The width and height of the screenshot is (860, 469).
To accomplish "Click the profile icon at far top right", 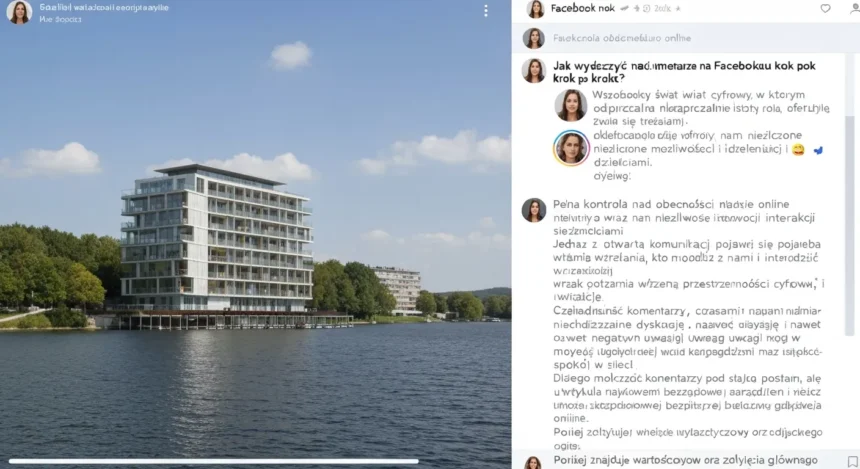I will pyautogui.click(x=855, y=8).
